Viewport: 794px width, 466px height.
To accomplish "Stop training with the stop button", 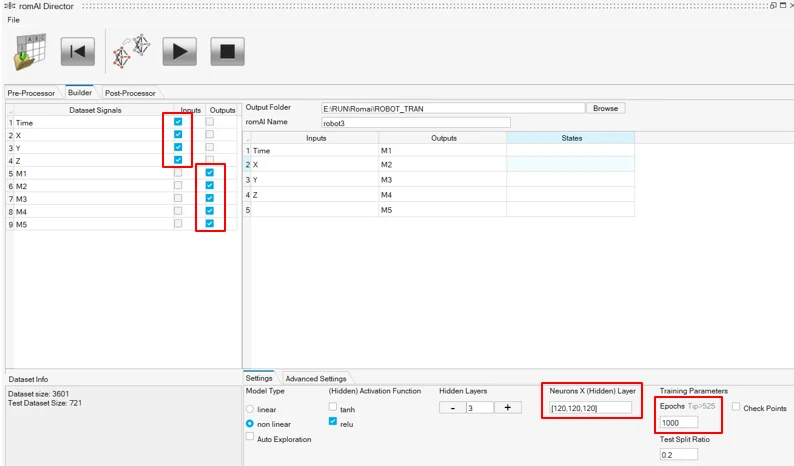I will tap(227, 51).
